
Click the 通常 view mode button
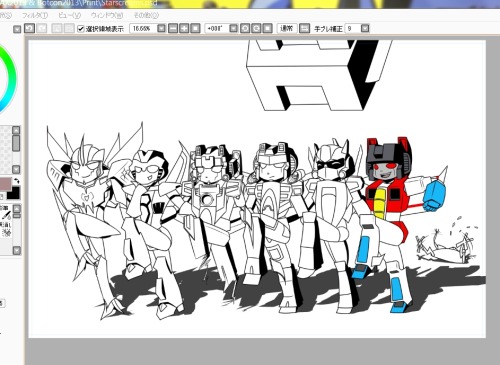pyautogui.click(x=287, y=28)
